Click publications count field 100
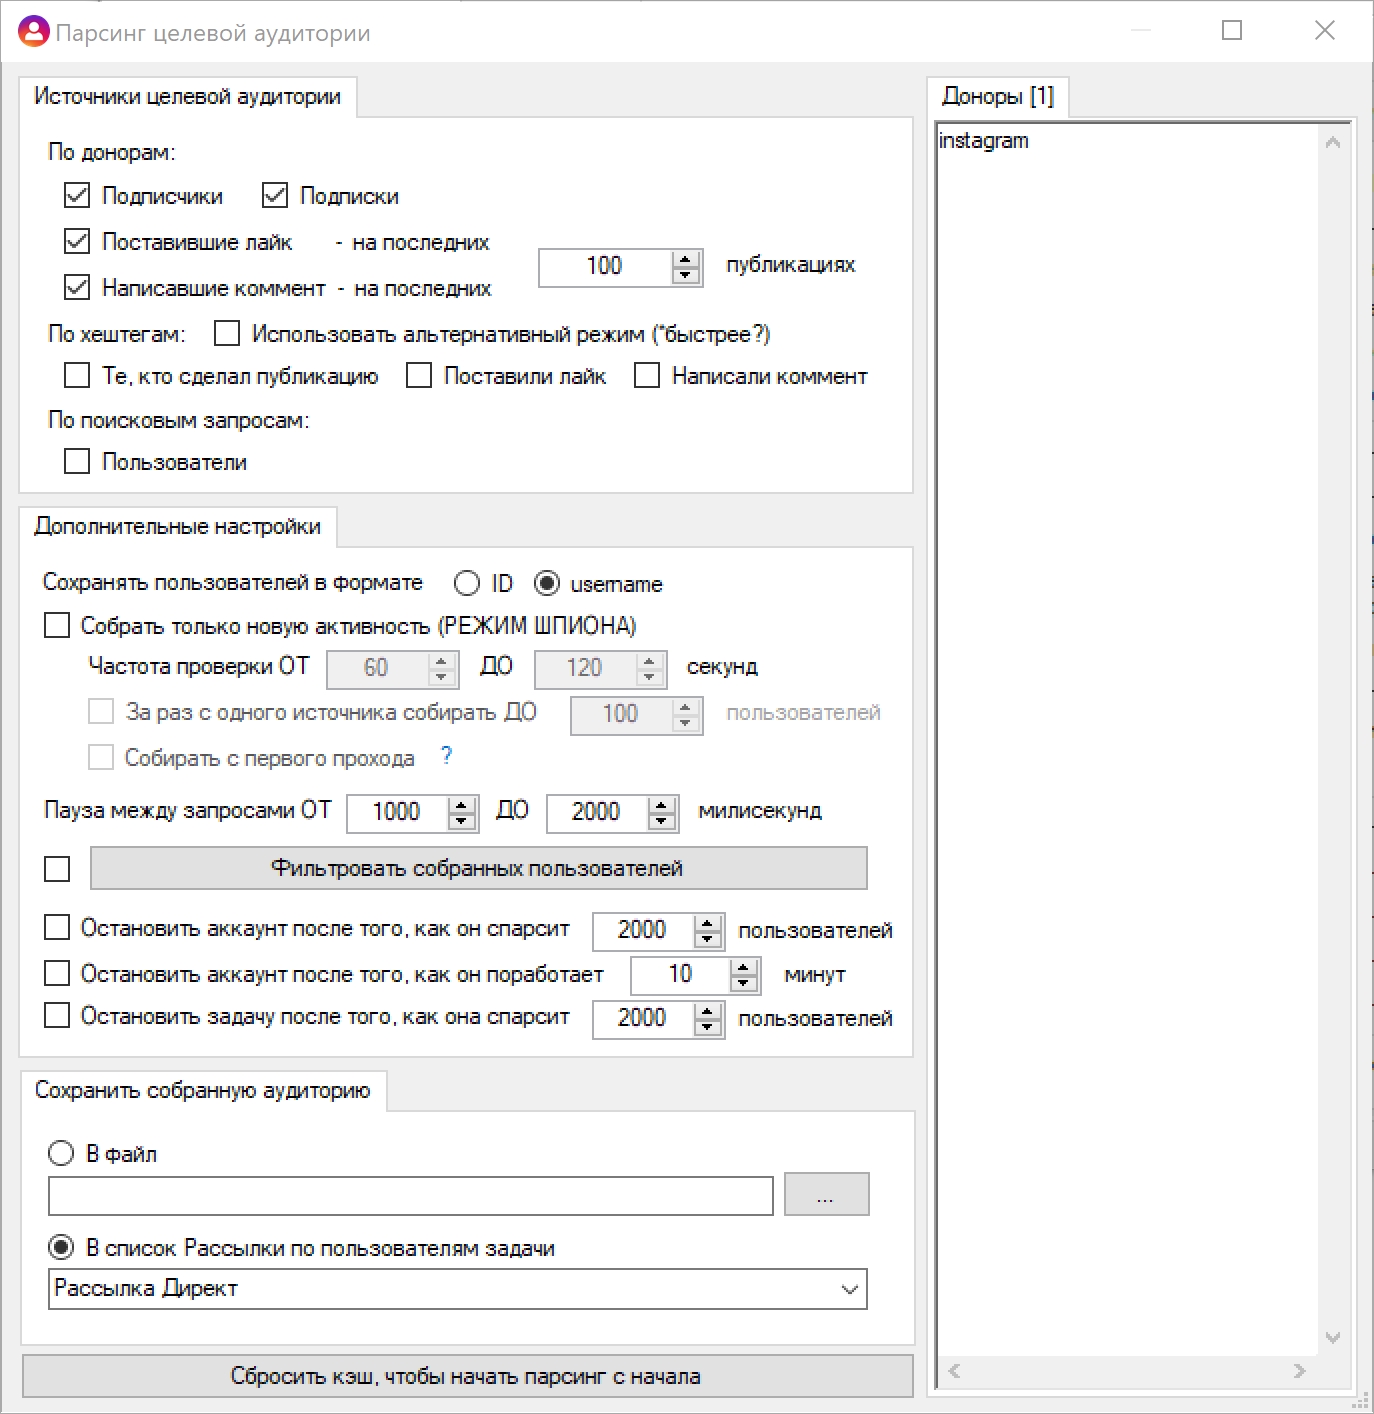 (x=605, y=266)
